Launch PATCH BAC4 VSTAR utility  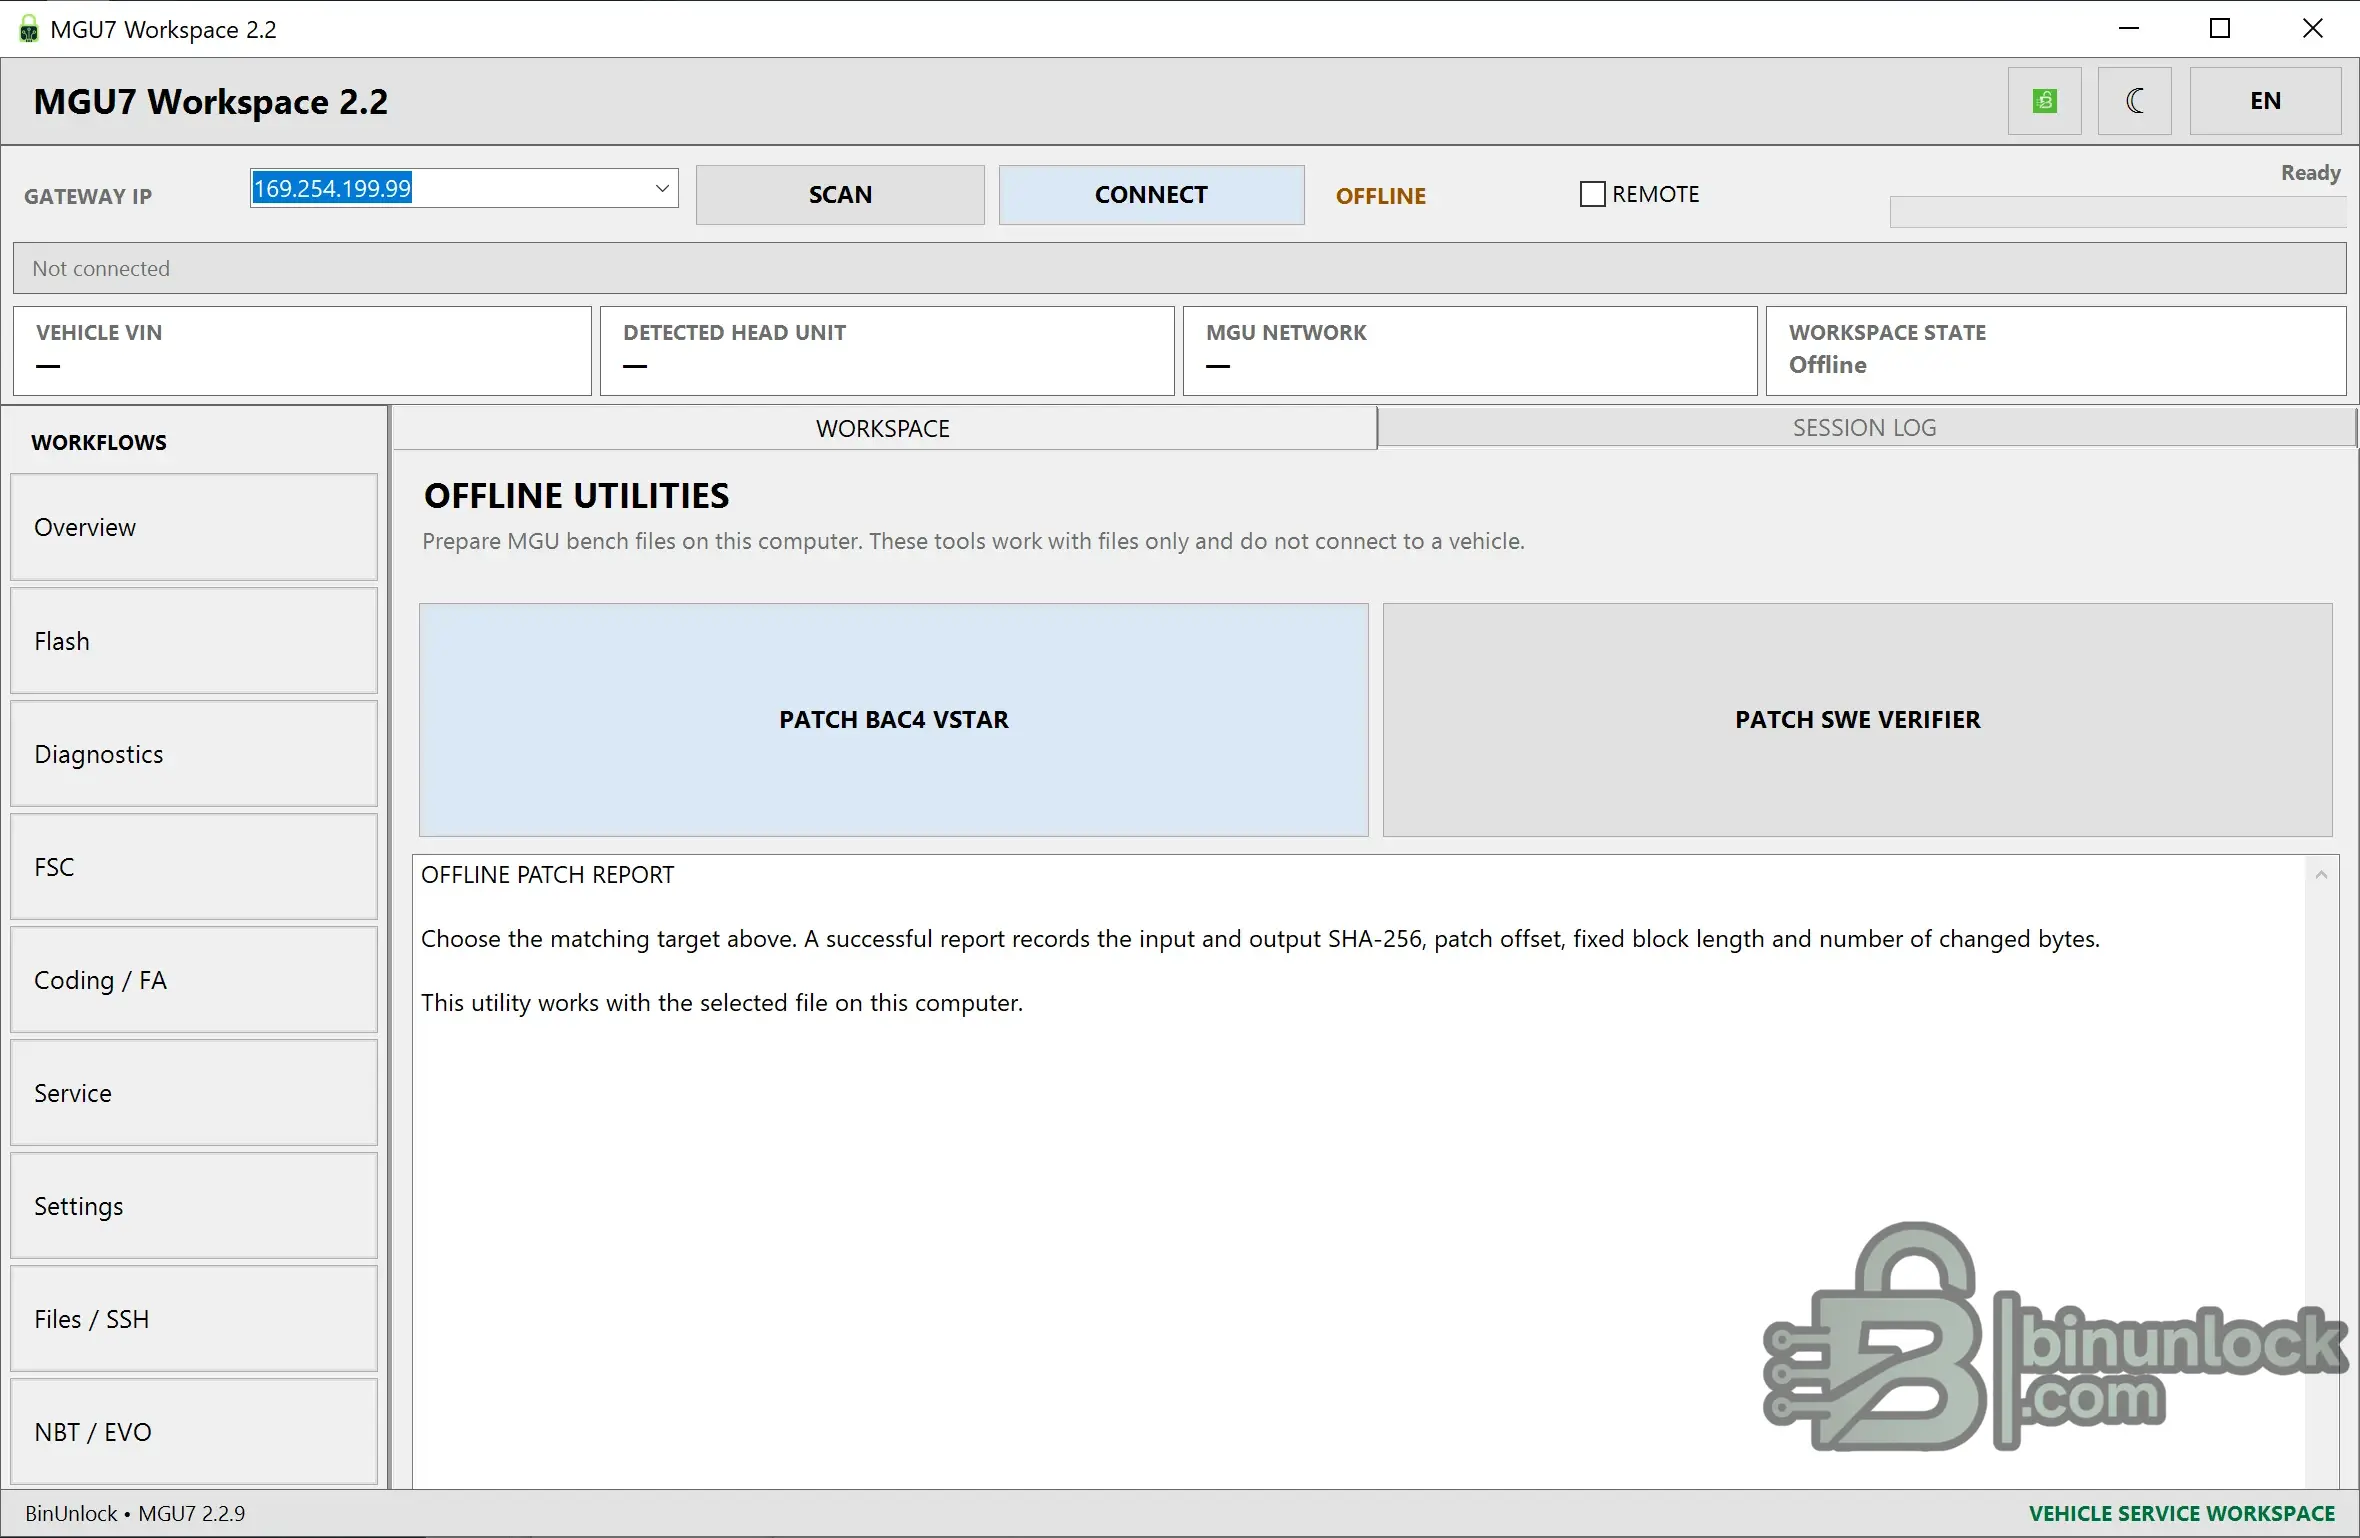tap(894, 720)
